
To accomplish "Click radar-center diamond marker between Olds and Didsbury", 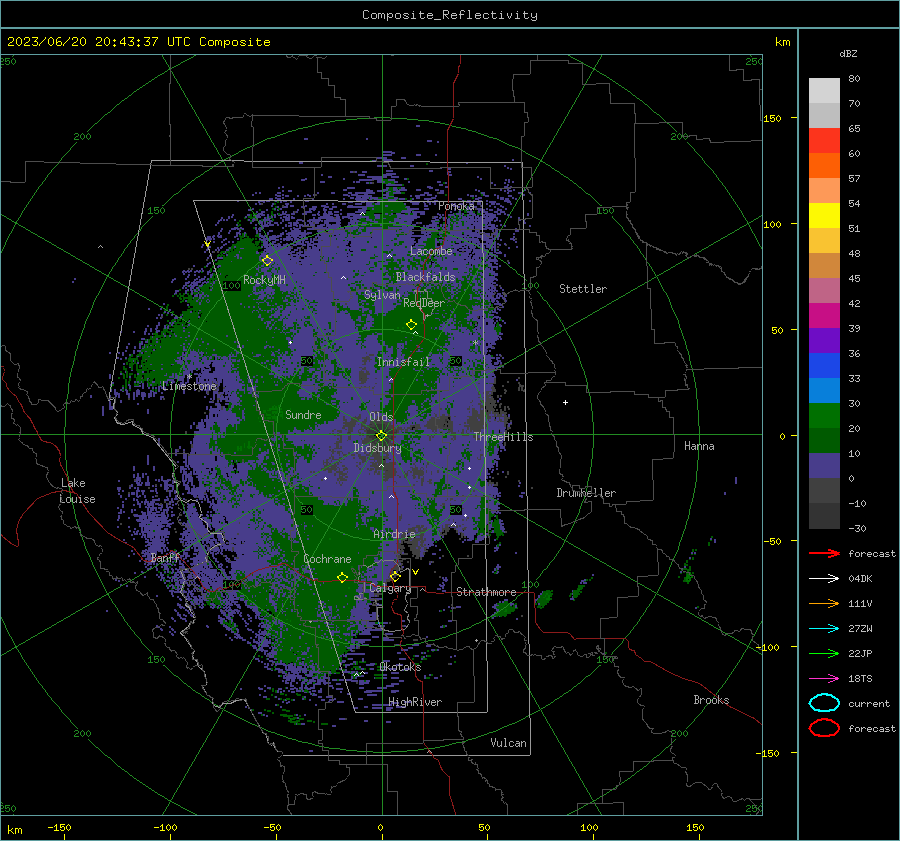I will (382, 435).
